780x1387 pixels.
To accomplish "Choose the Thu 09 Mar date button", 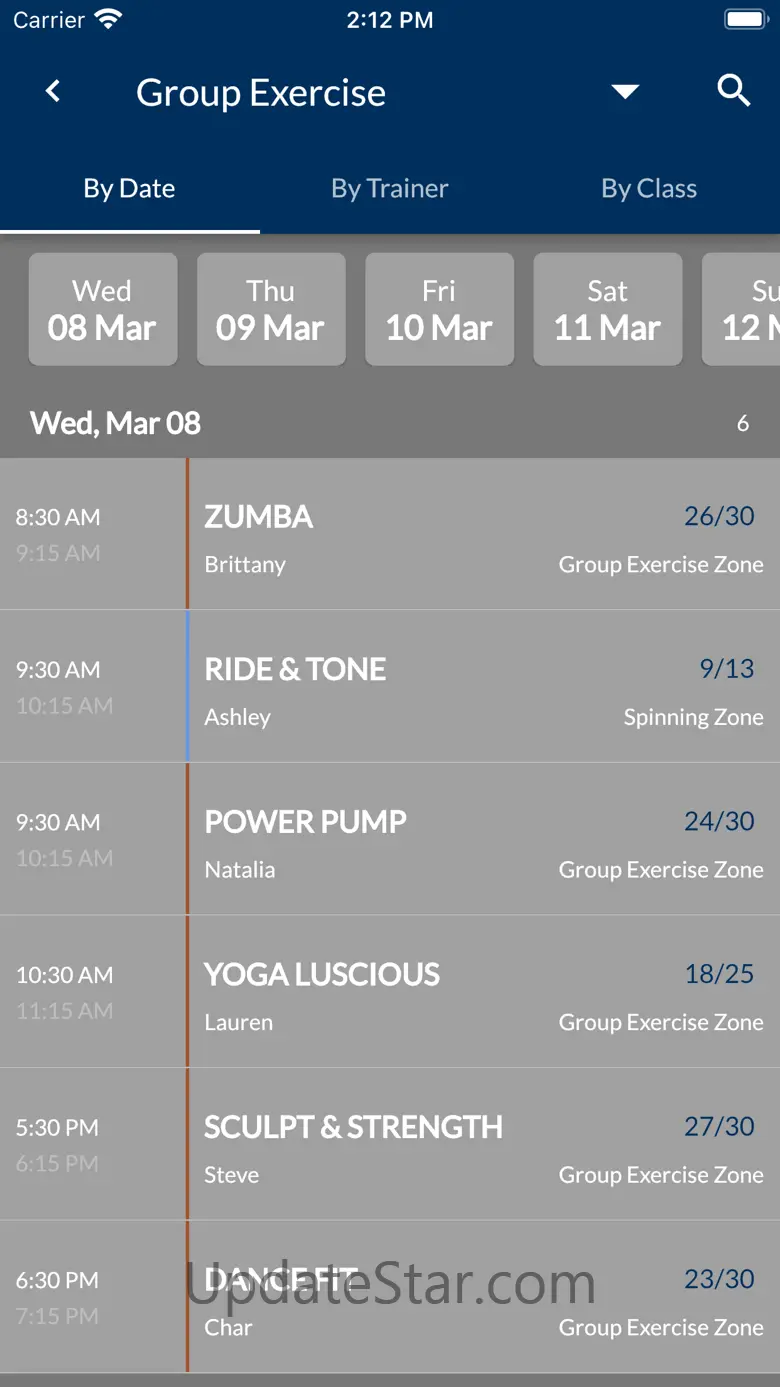I will (271, 309).
